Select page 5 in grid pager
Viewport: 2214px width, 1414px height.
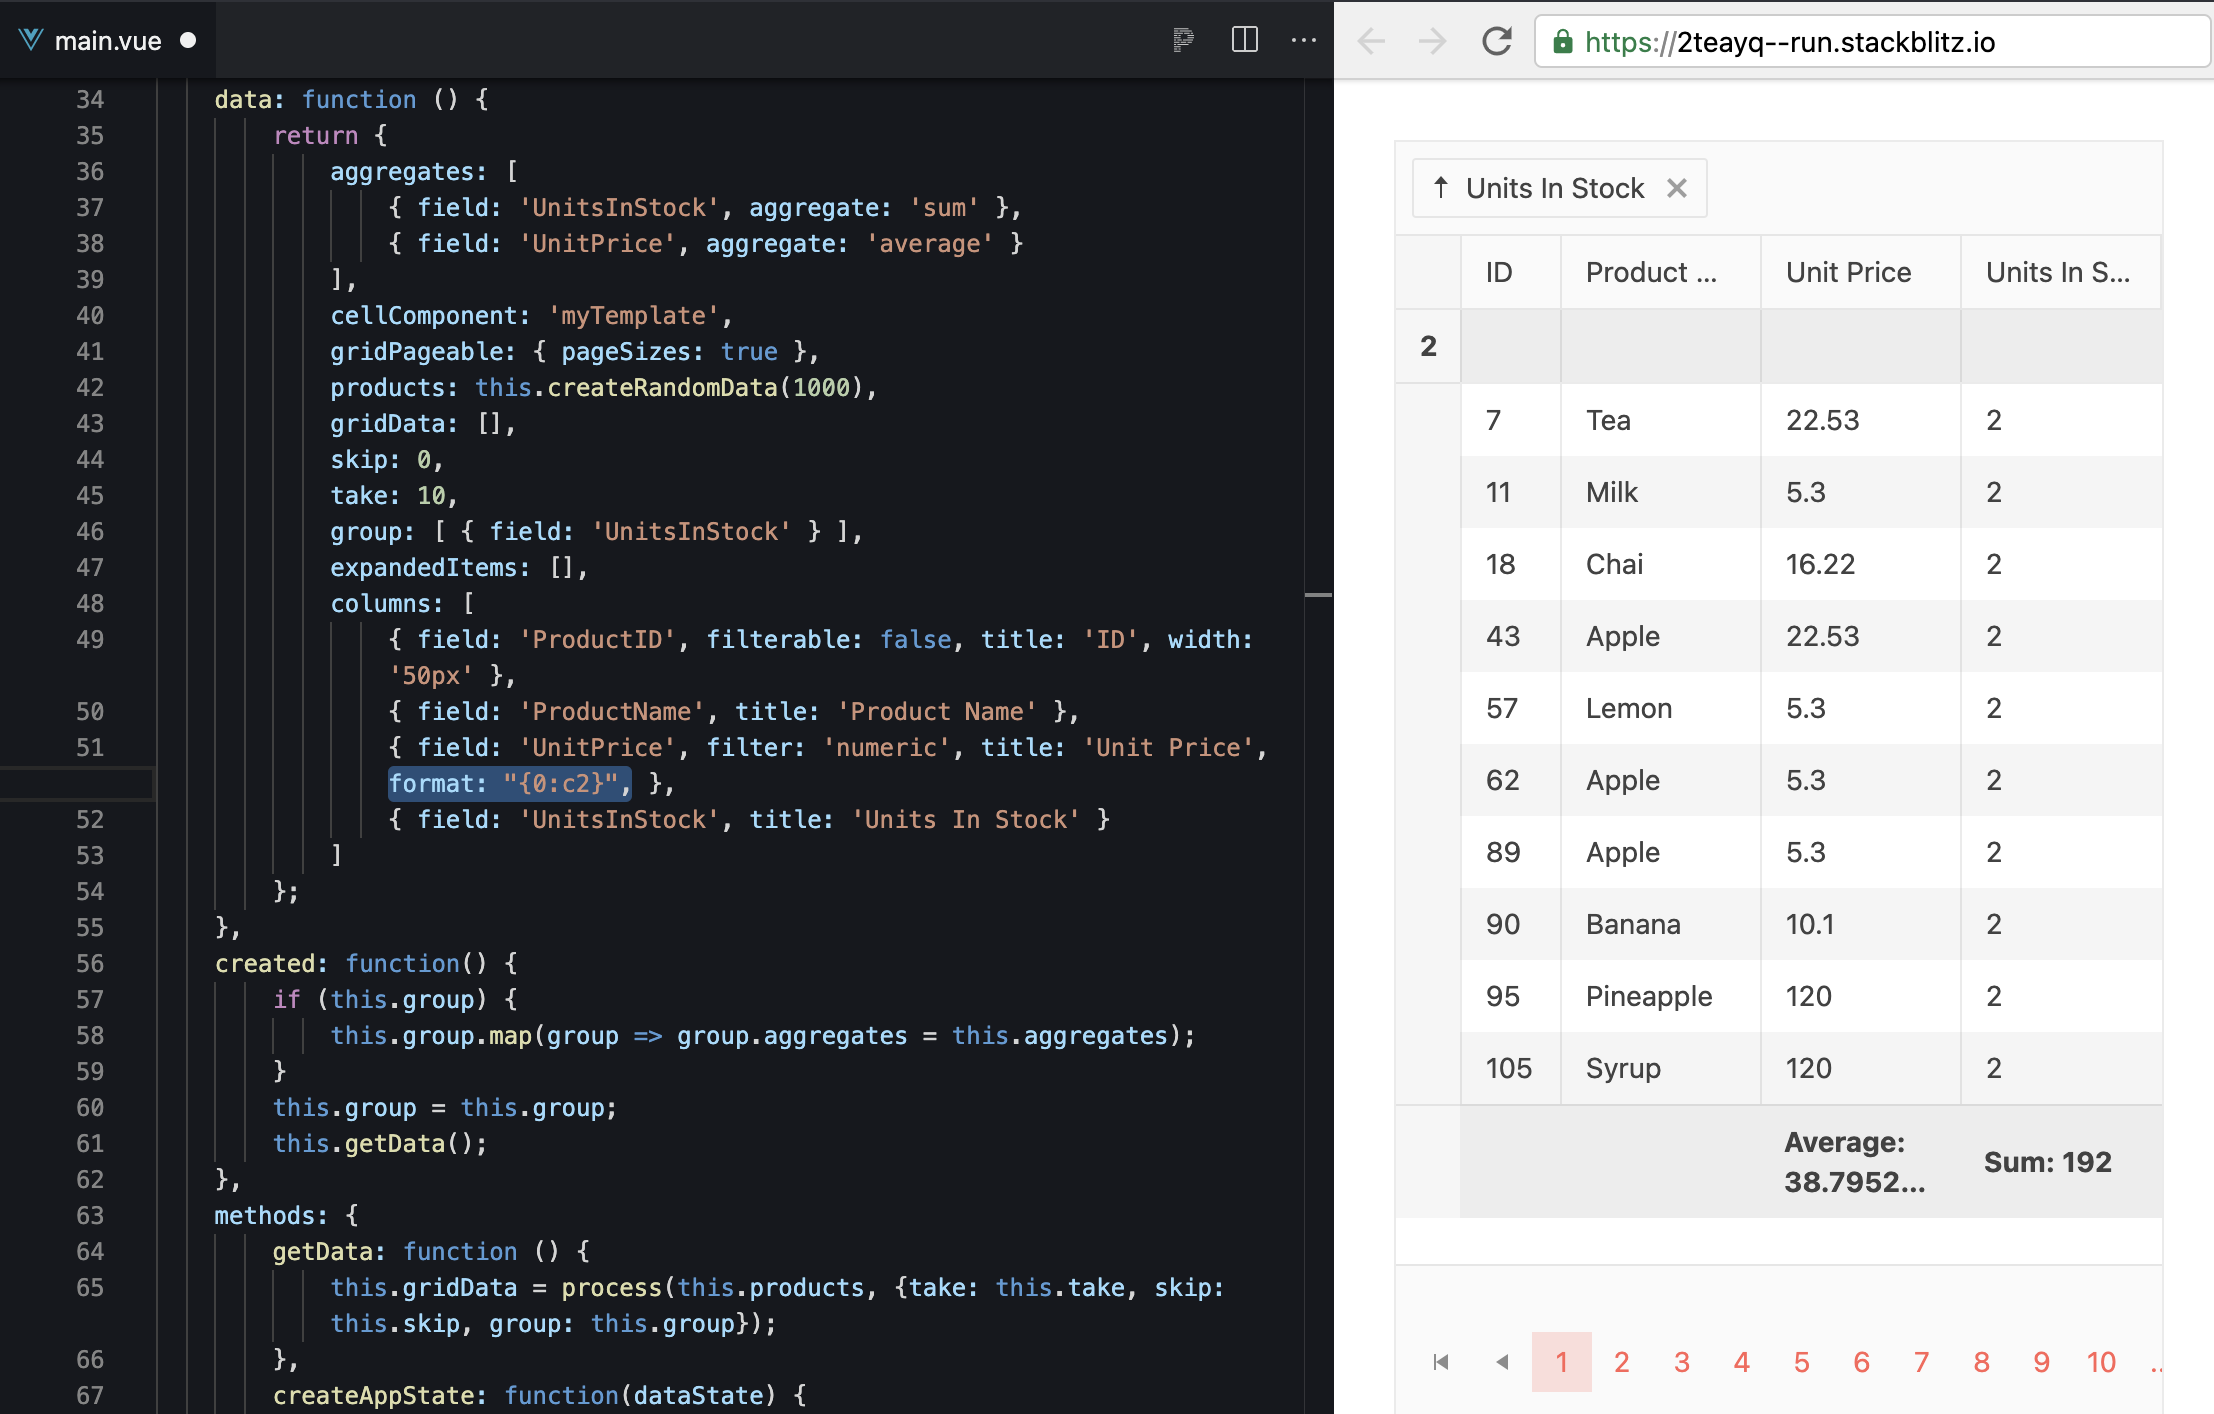click(1801, 1362)
